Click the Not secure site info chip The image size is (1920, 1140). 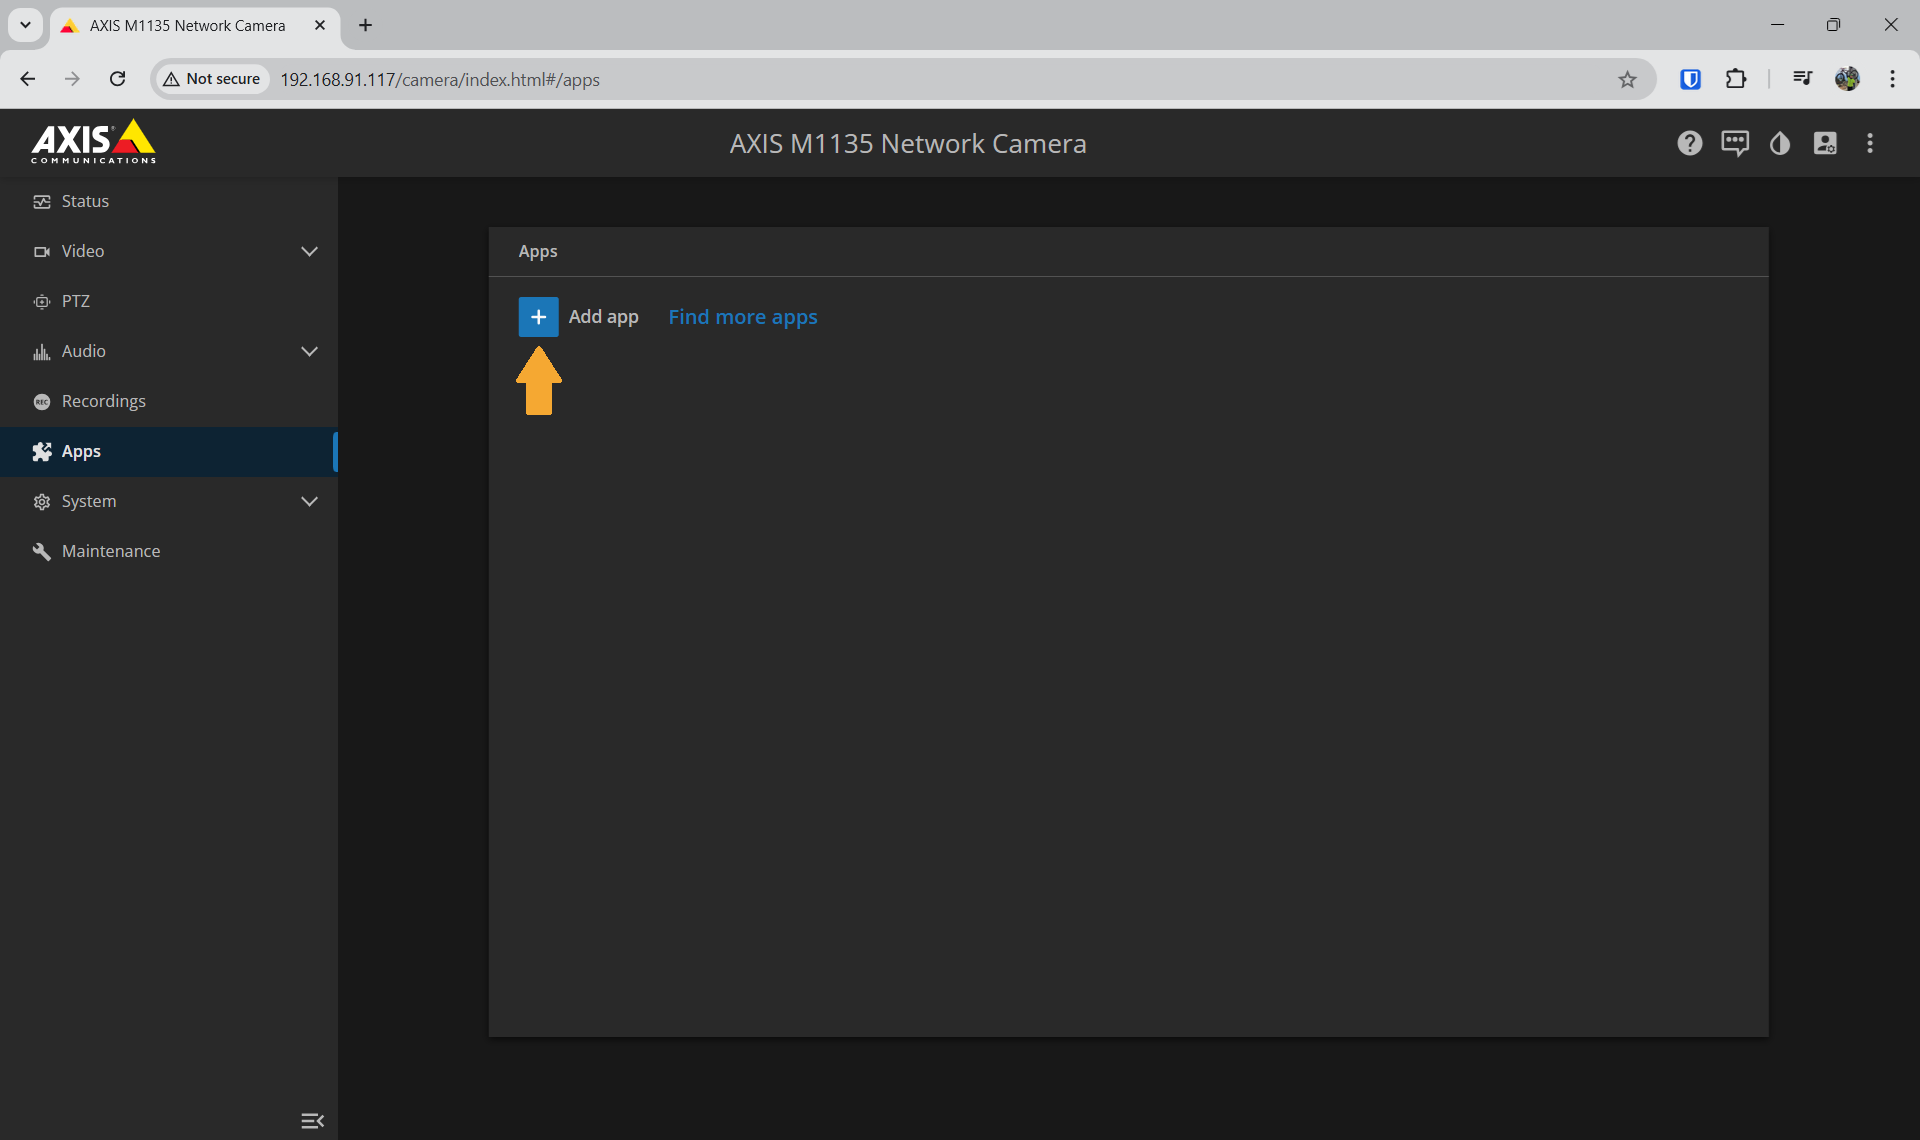[x=212, y=79]
